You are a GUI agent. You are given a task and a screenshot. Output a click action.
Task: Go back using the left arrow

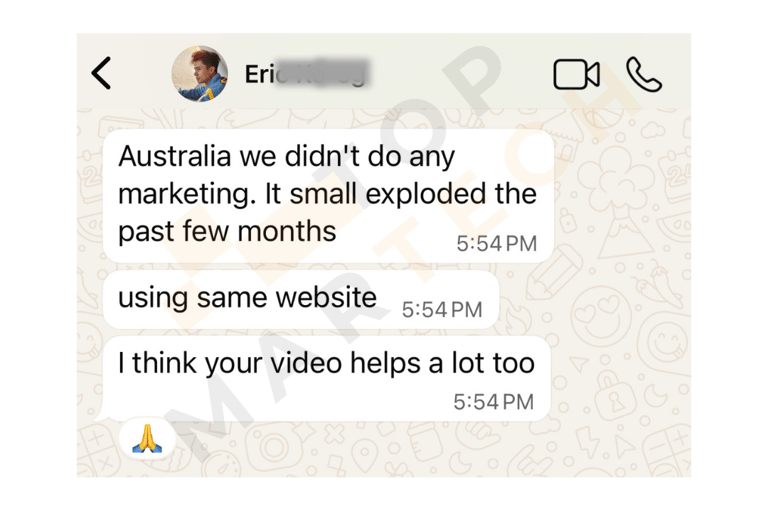101,73
